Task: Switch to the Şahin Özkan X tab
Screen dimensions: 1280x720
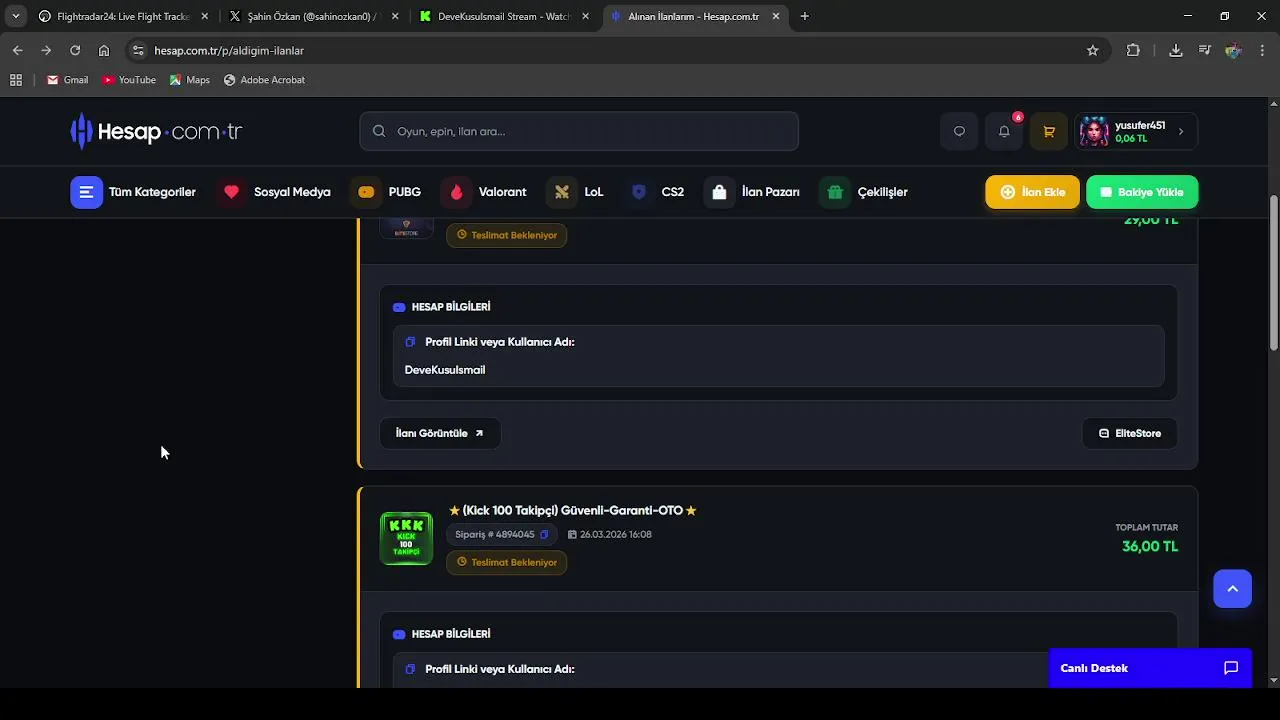Action: click(314, 16)
